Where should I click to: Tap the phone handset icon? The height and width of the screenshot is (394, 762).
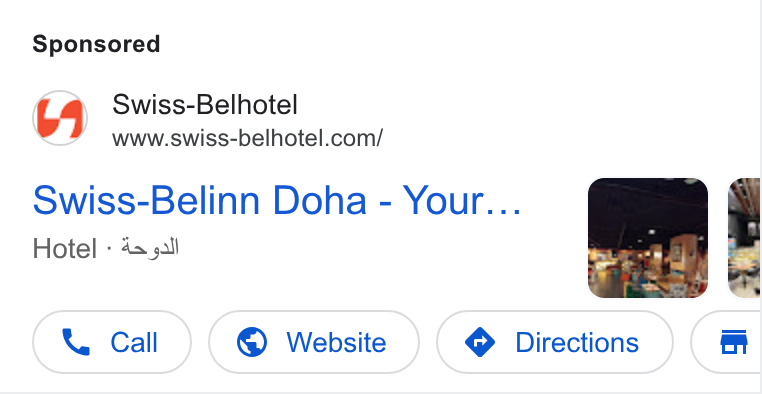[x=76, y=342]
